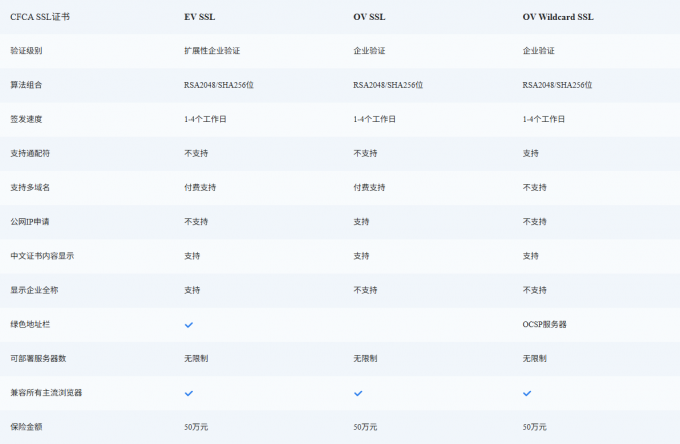Click the 显示企业全称 row label

pyautogui.click(x=34, y=291)
